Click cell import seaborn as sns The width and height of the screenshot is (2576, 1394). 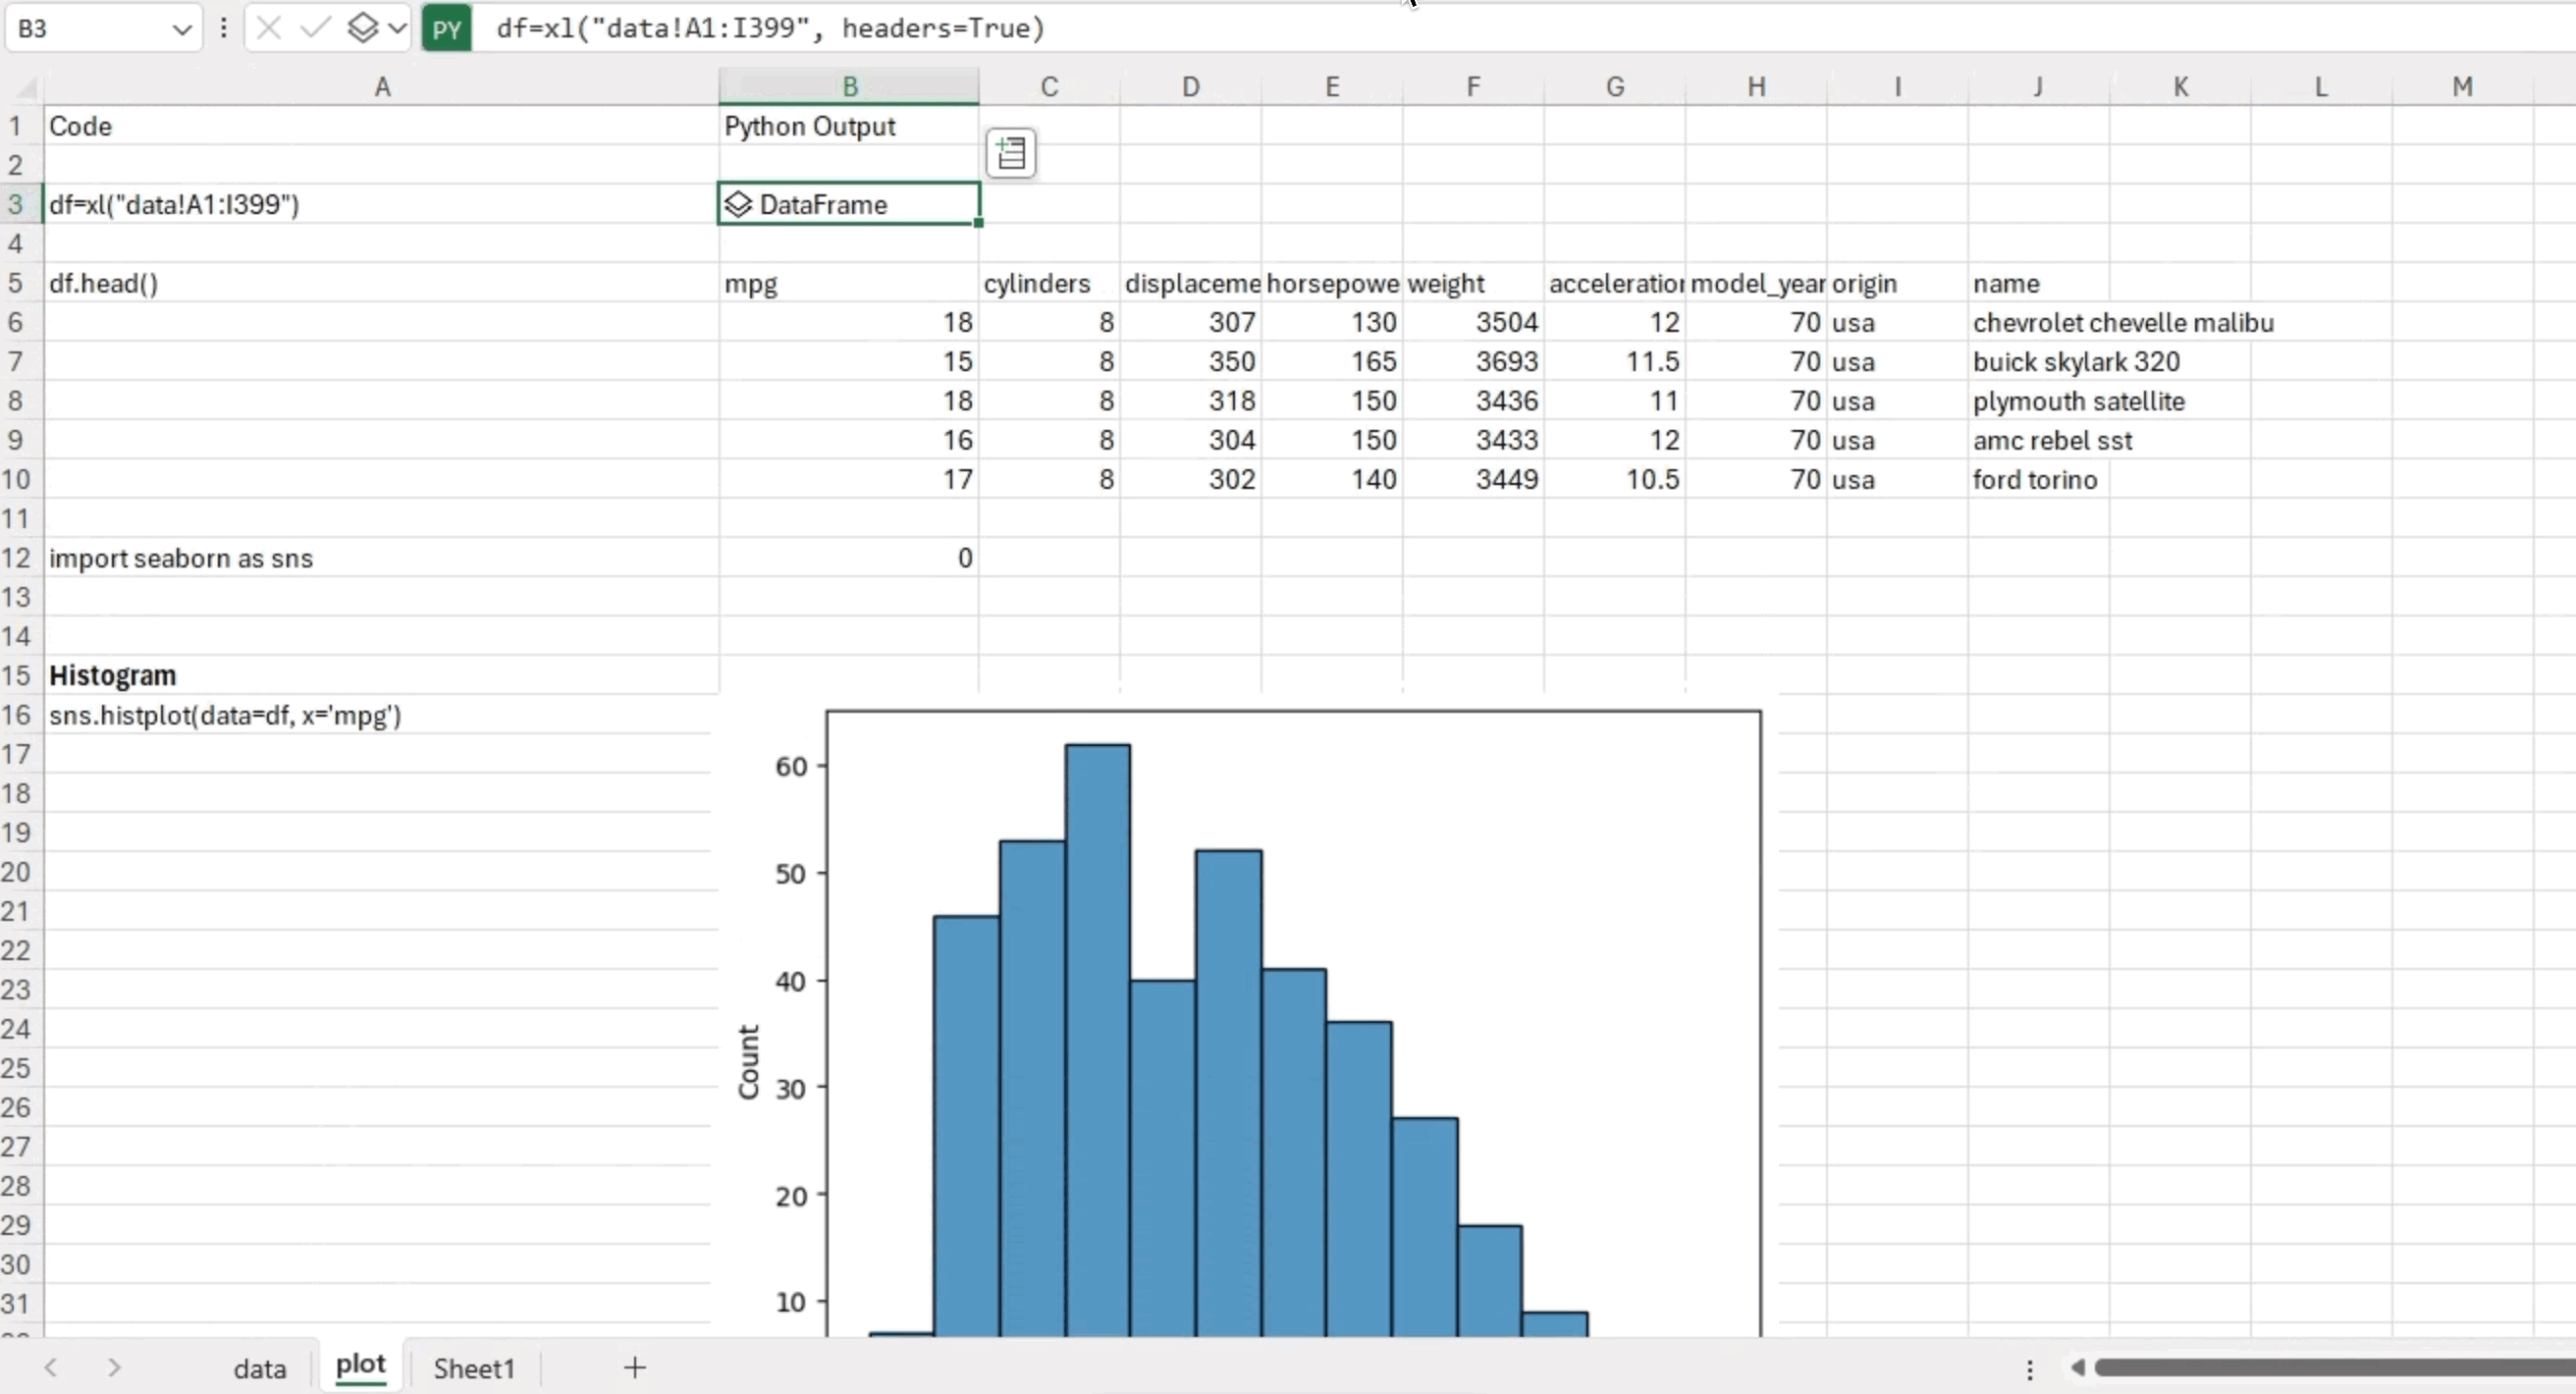(x=382, y=557)
